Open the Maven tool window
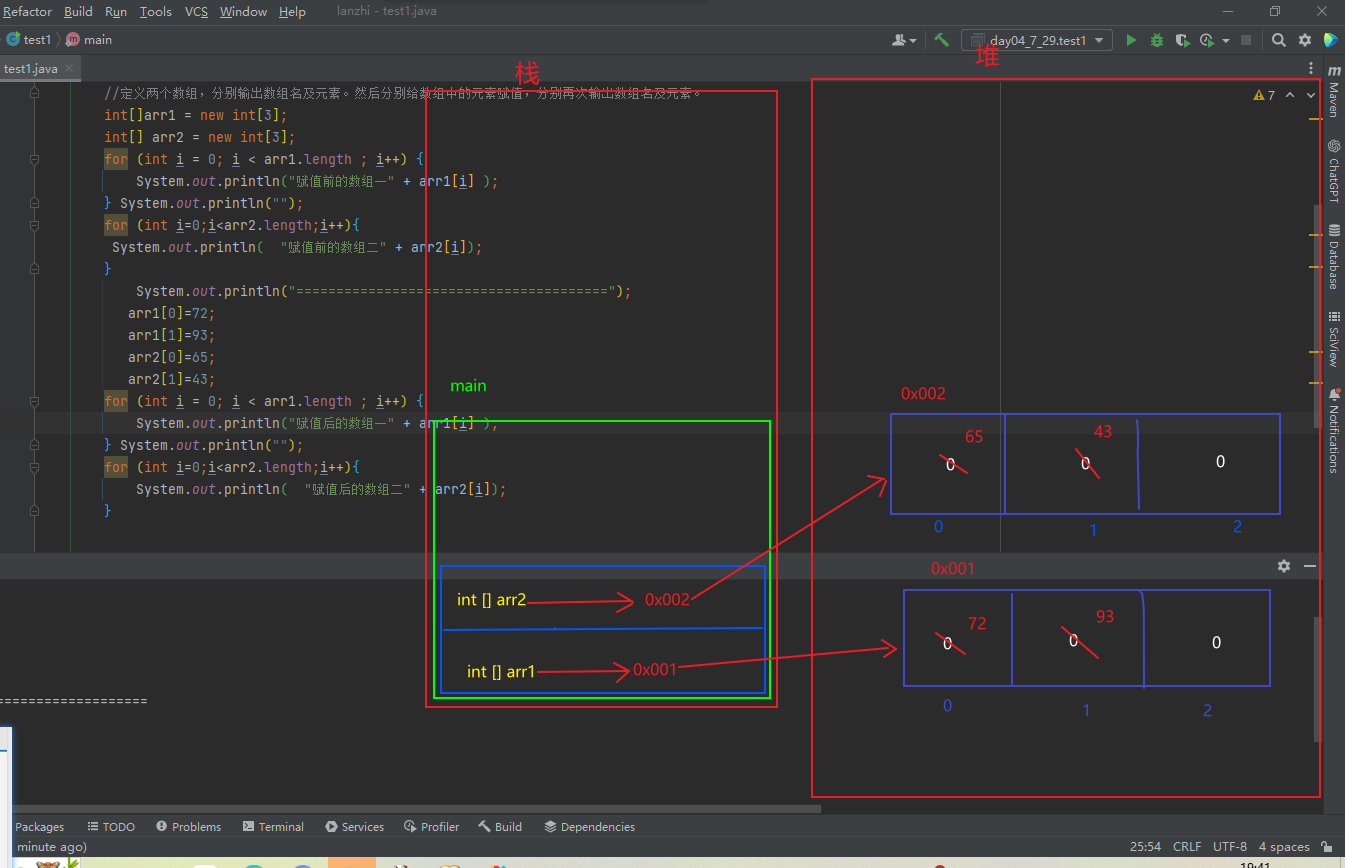Viewport: 1345px width, 868px height. tap(1333, 92)
